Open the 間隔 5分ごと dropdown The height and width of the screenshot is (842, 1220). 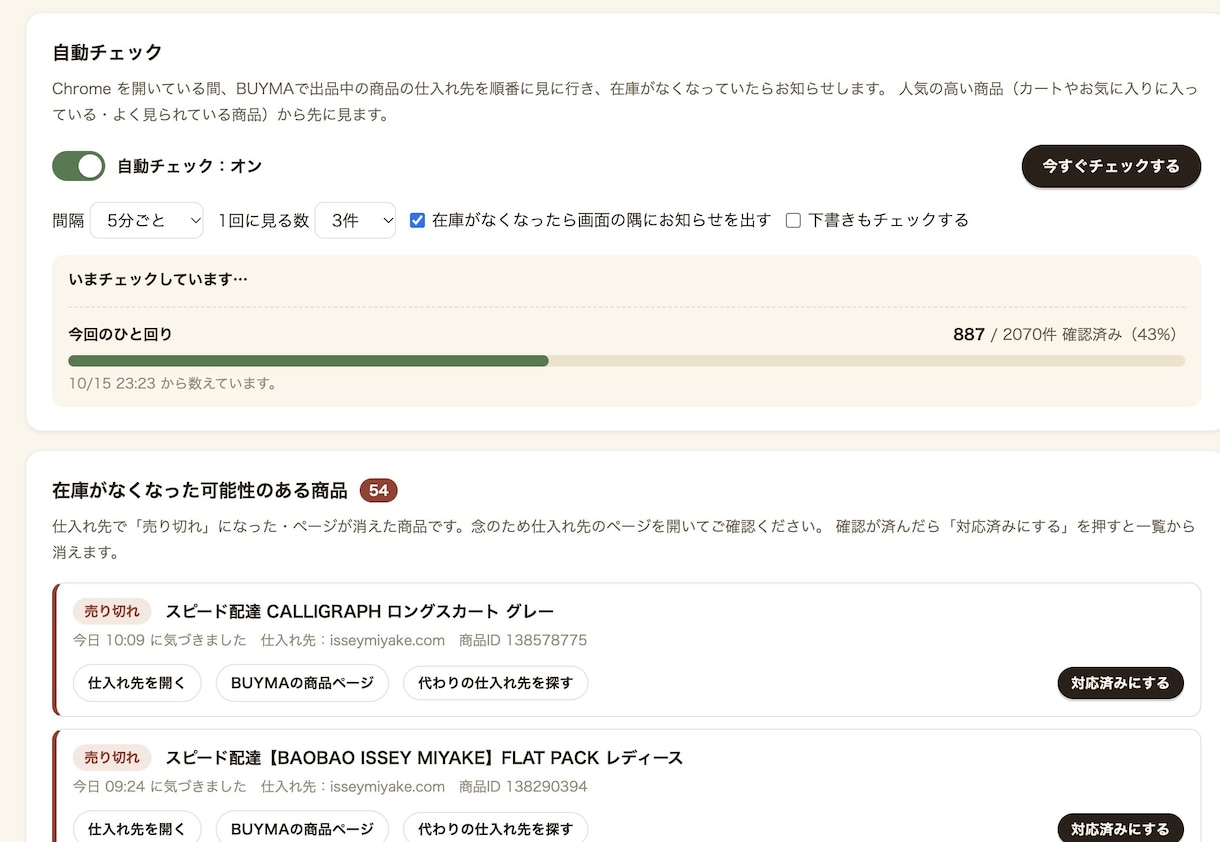pos(147,221)
